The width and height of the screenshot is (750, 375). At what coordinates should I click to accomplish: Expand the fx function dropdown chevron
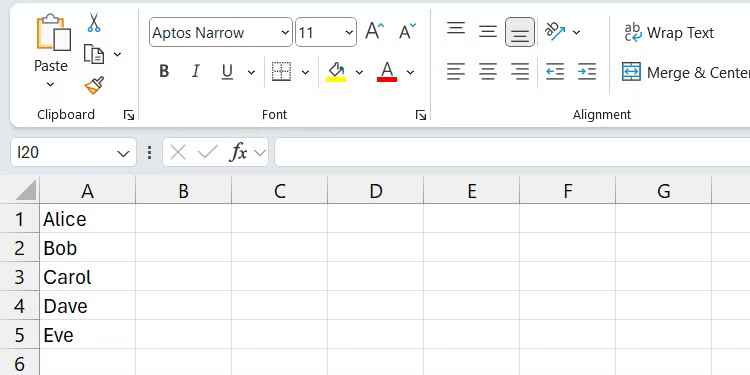point(259,153)
